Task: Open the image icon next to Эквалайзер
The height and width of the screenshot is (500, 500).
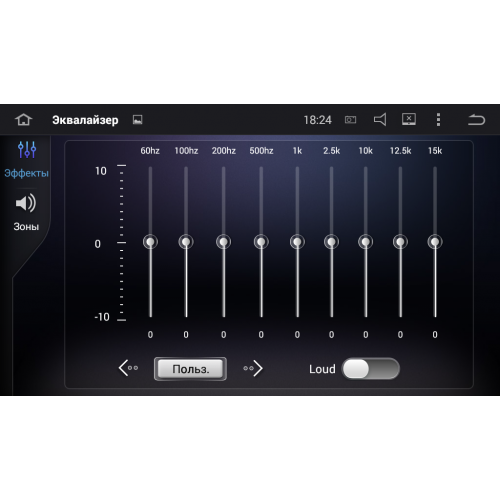Action: [137, 120]
